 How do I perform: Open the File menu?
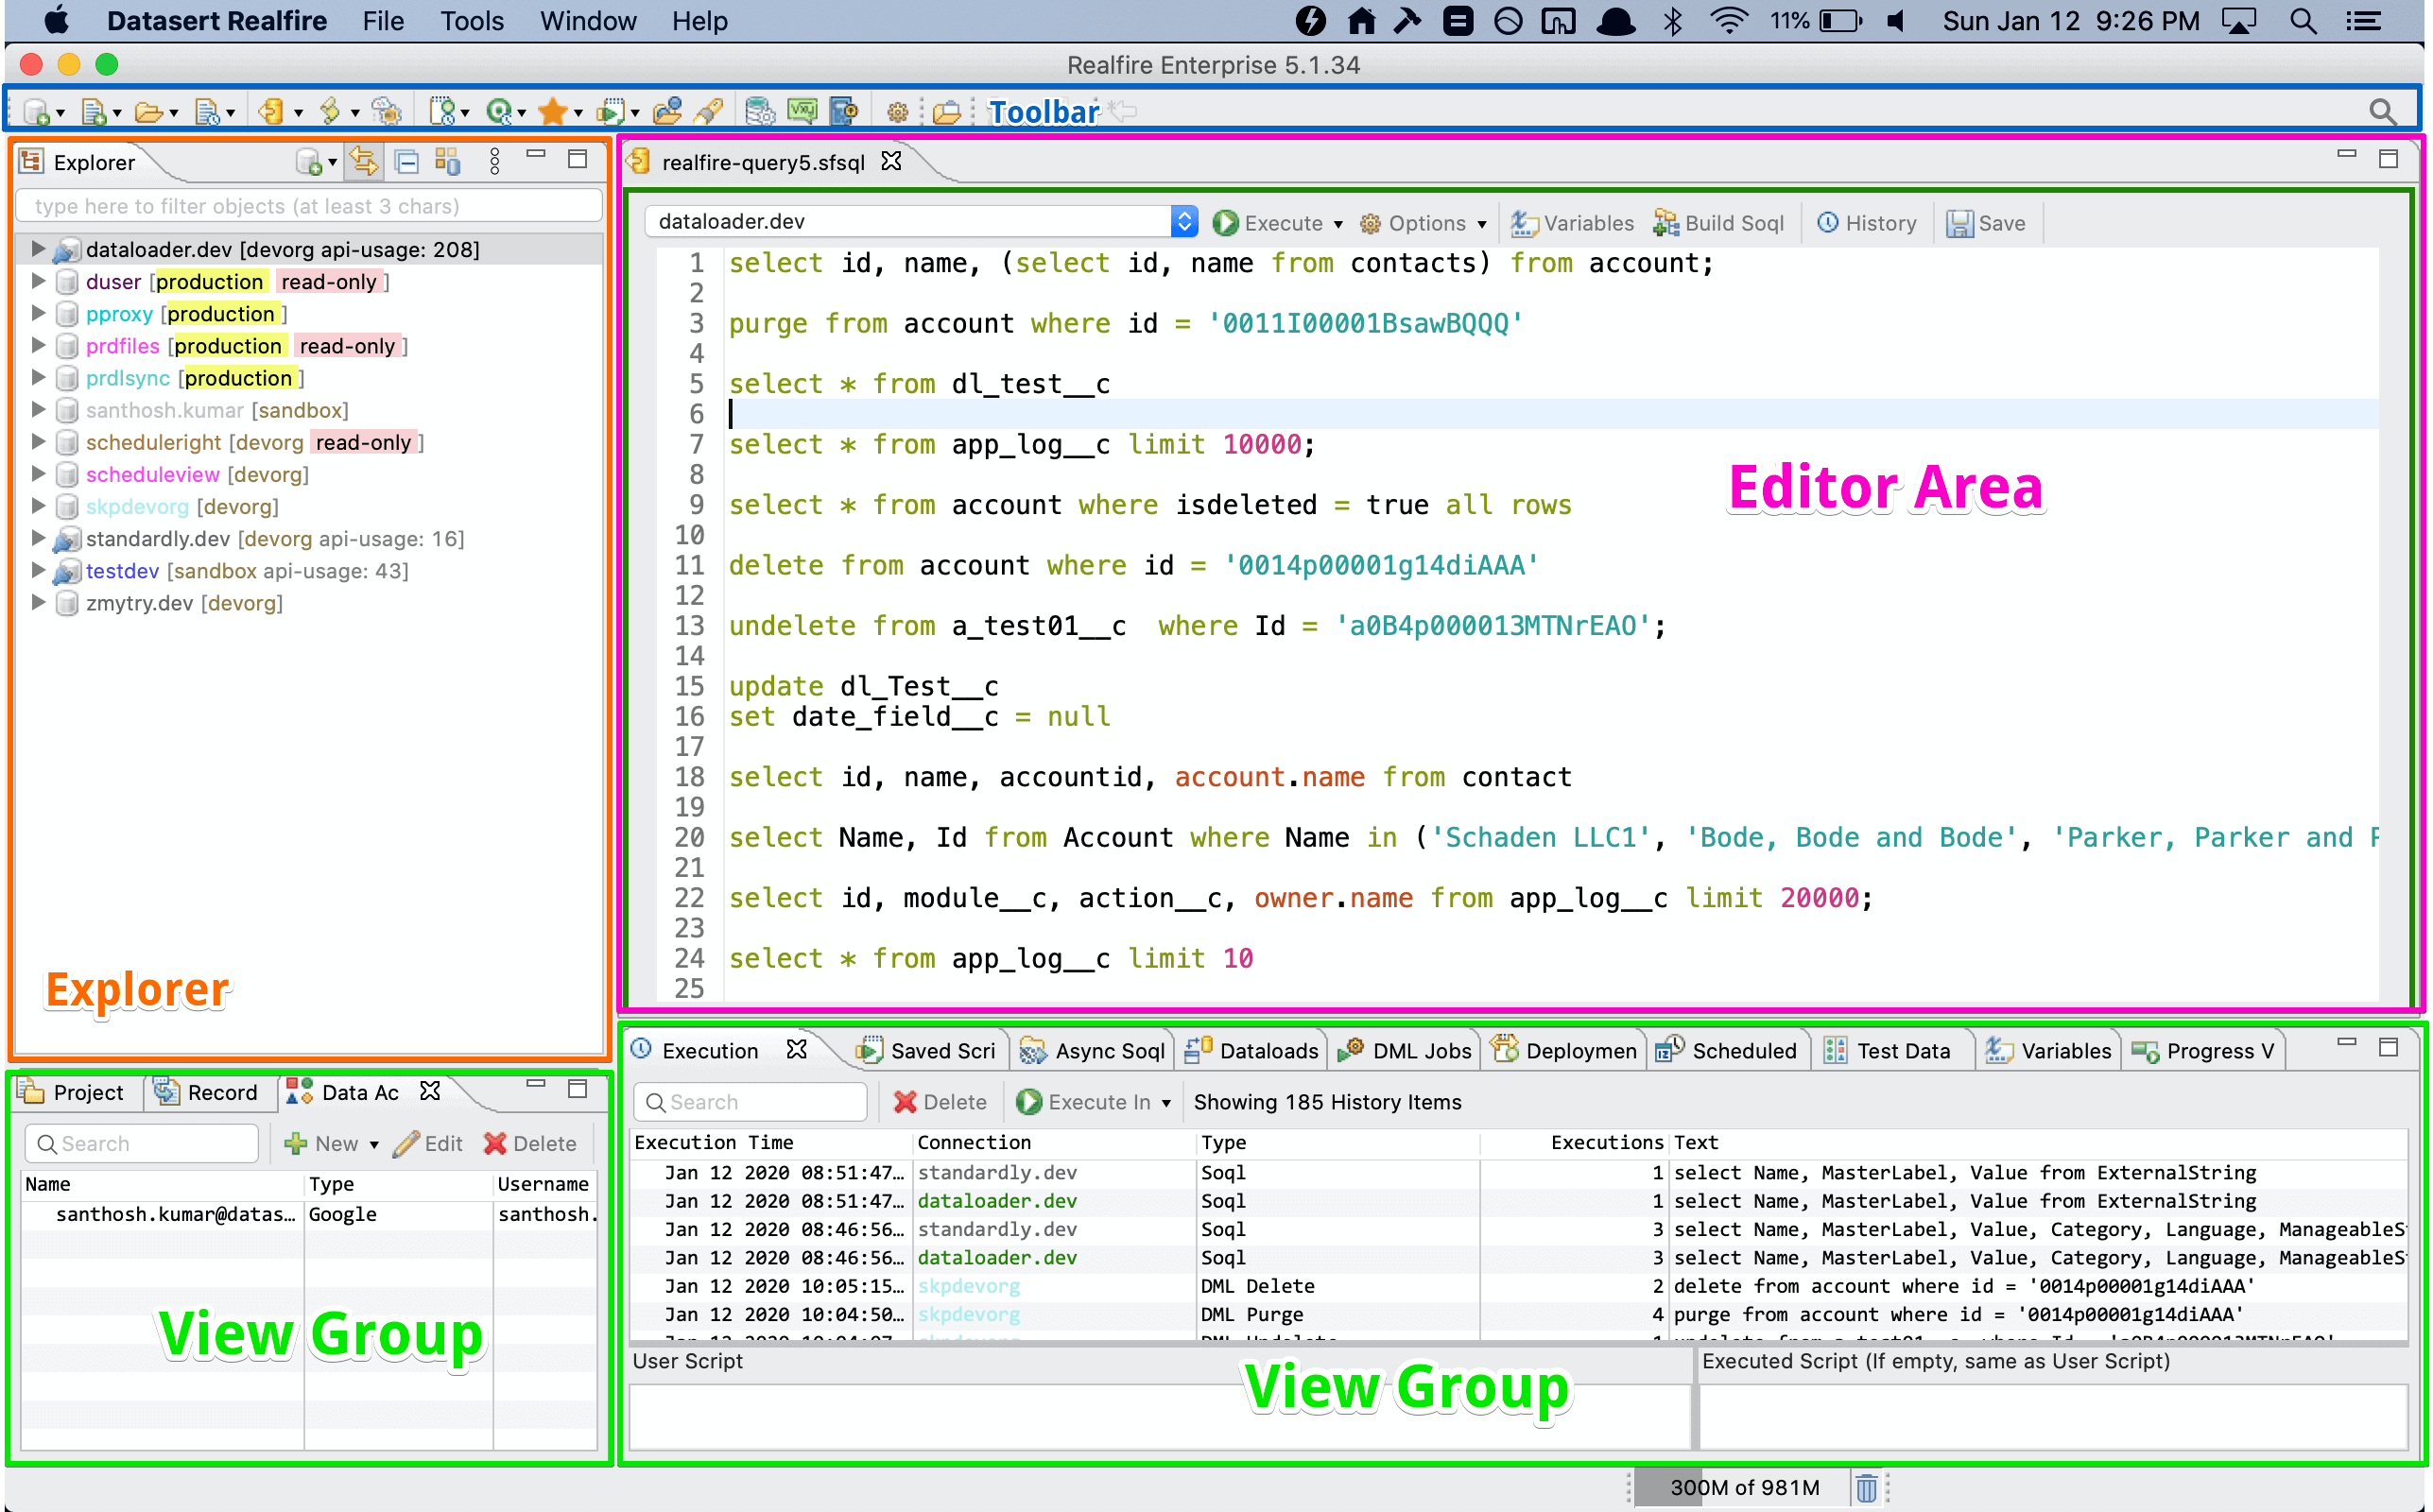(x=383, y=21)
